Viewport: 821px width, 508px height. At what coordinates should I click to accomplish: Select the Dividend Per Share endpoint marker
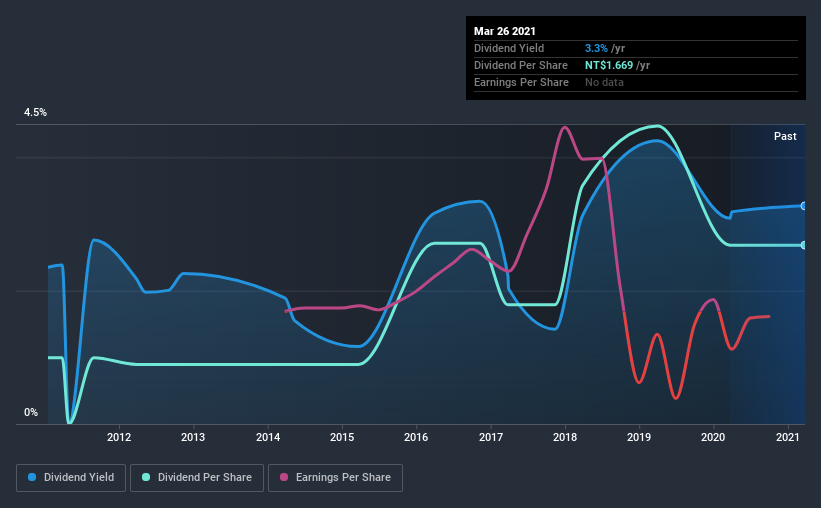[x=803, y=245]
